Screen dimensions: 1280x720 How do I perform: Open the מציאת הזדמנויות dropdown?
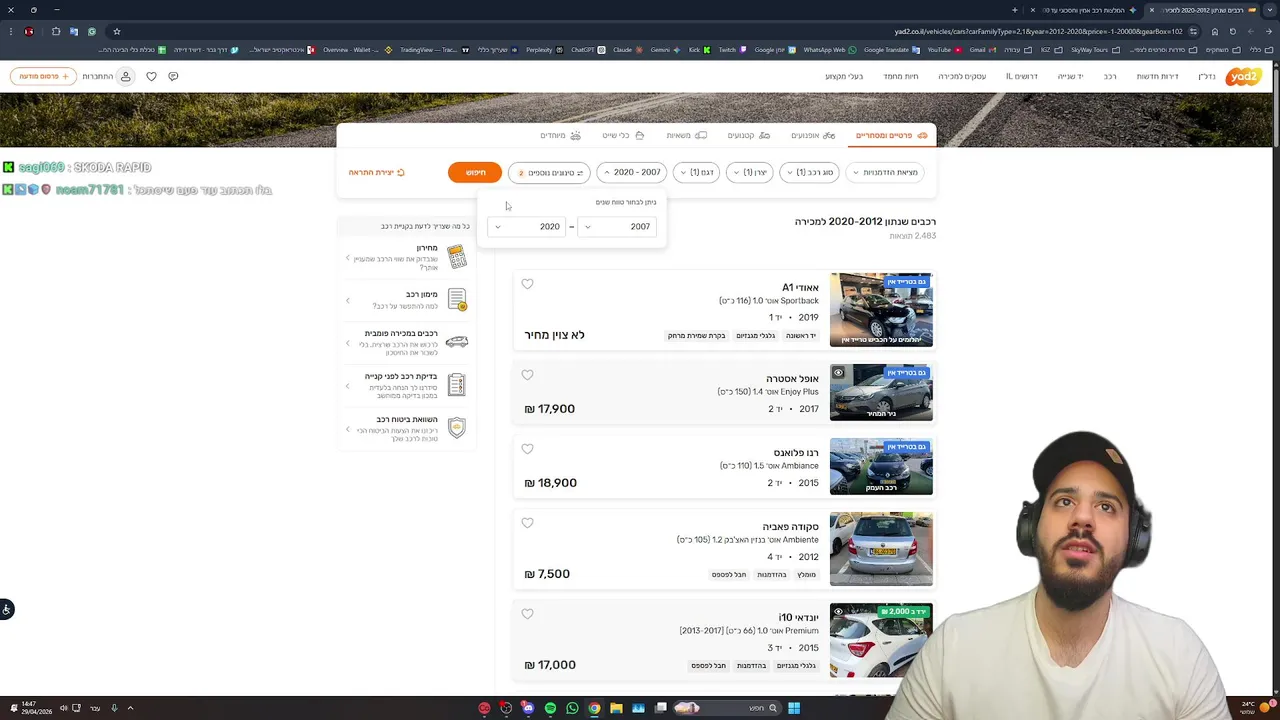(x=884, y=172)
